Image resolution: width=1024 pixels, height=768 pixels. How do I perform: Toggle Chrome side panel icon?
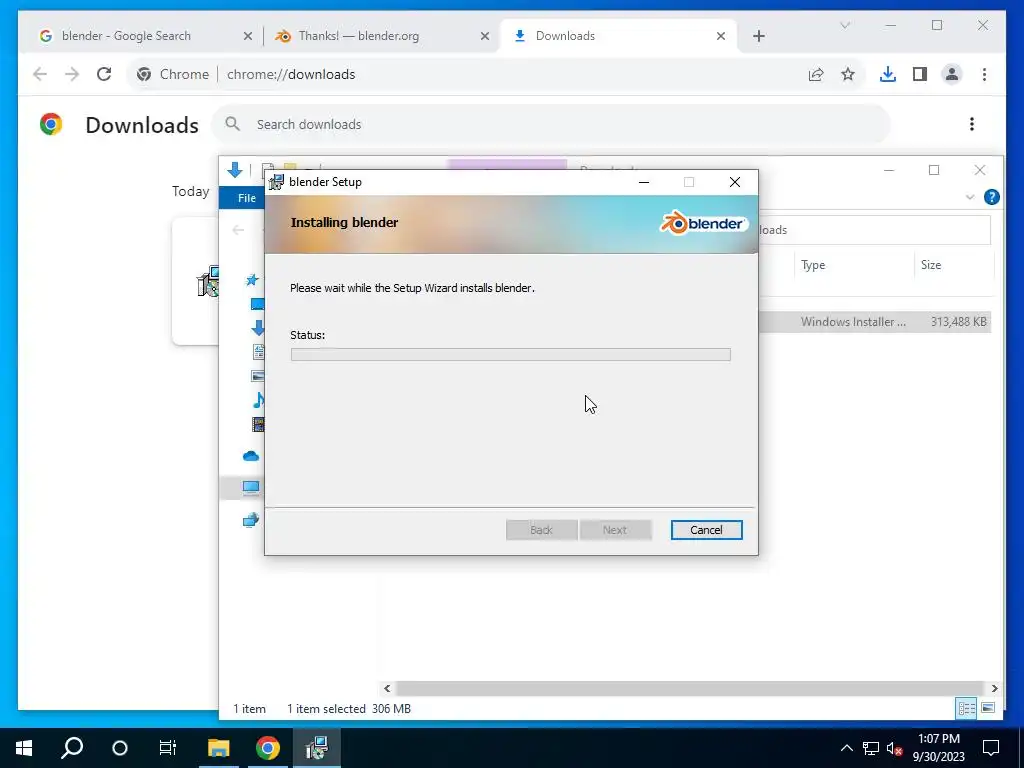(920, 74)
